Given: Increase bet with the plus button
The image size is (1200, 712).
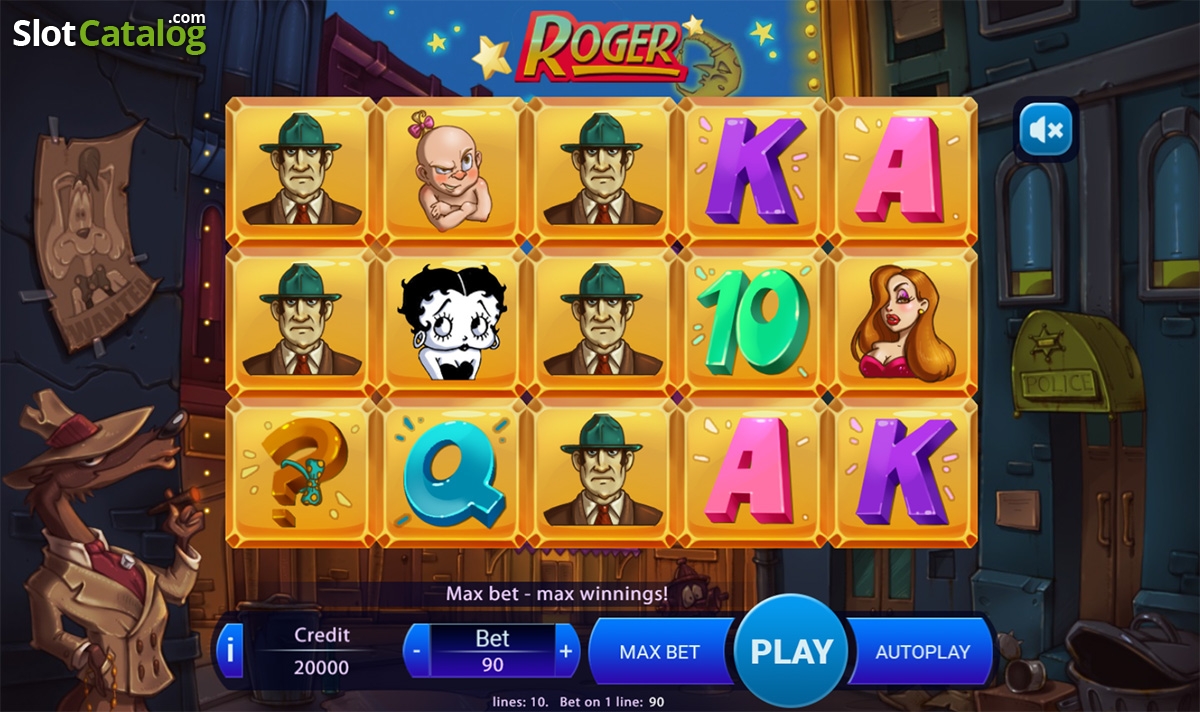Looking at the screenshot, I should [x=566, y=651].
